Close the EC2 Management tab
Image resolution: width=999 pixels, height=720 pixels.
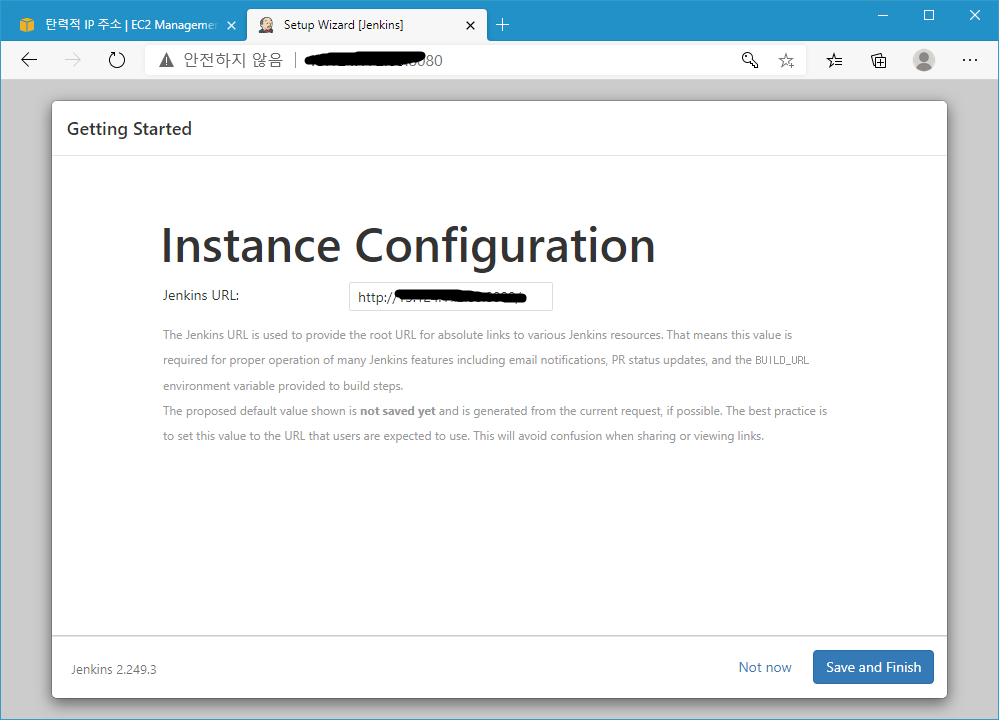(231, 25)
